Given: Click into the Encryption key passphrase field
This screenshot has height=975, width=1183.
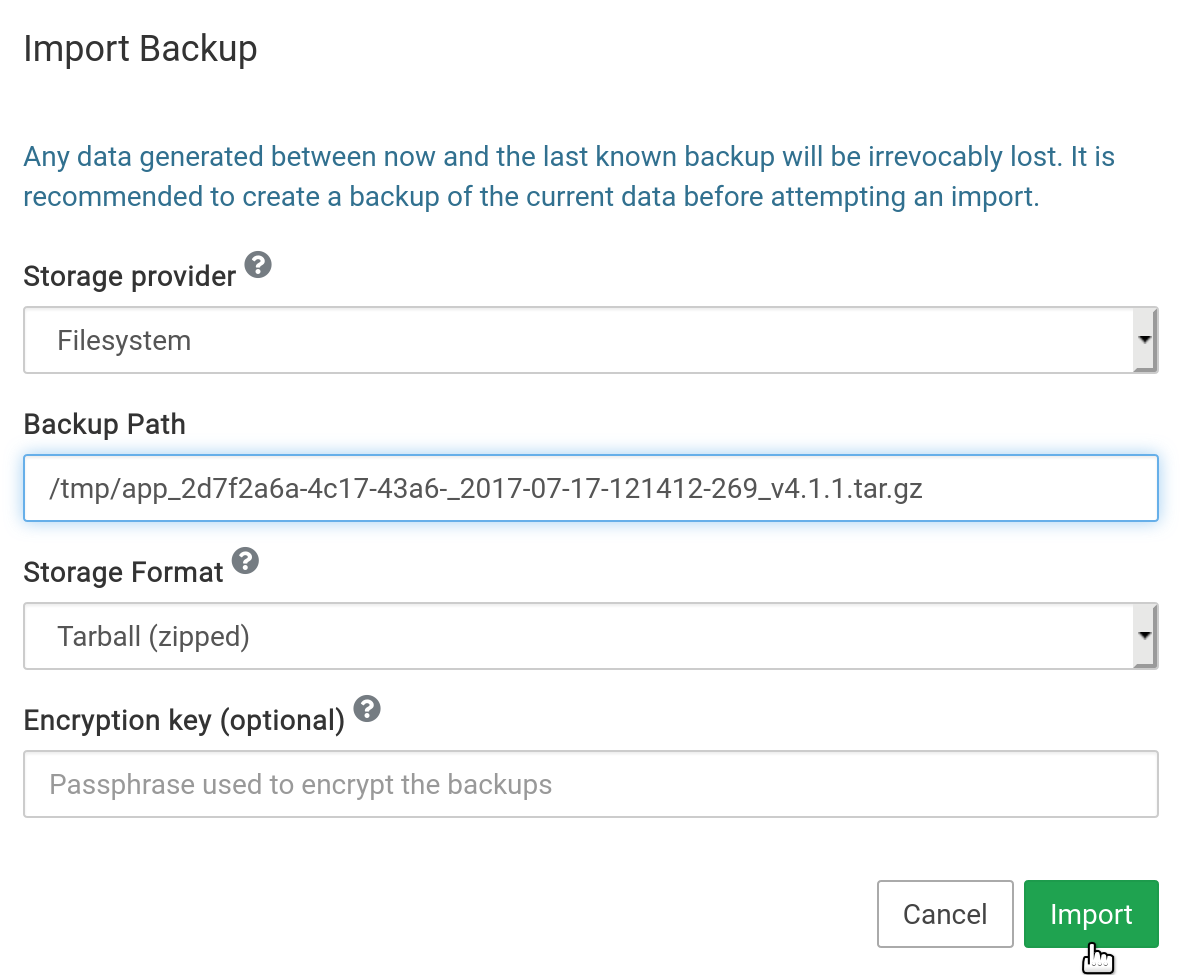Looking at the screenshot, I should coord(590,784).
